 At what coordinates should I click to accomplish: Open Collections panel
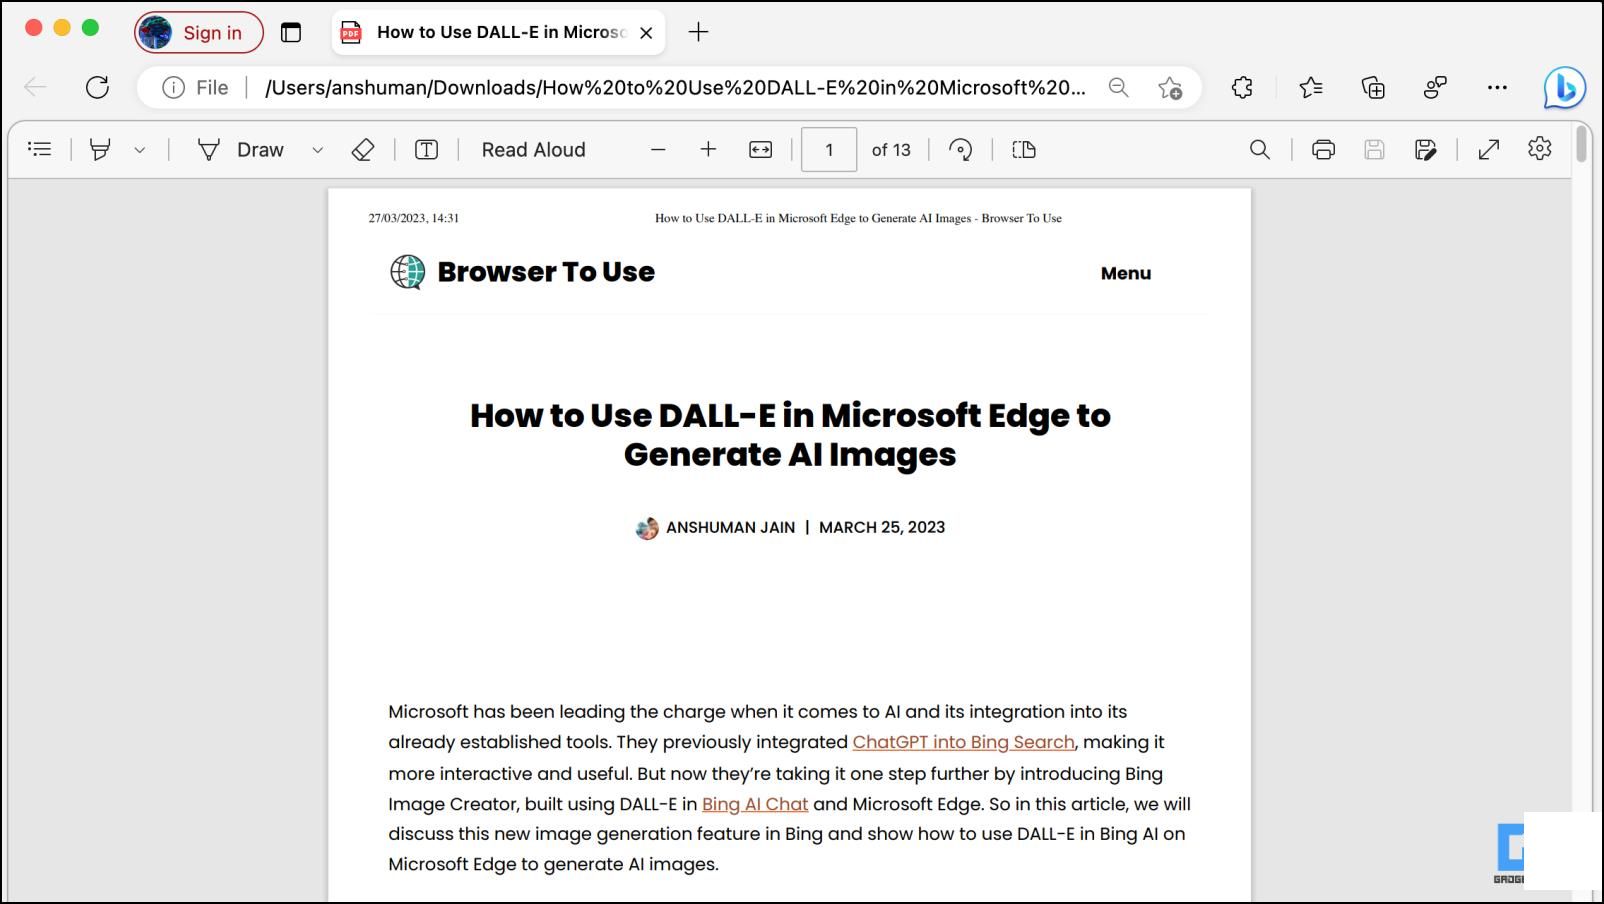[x=1374, y=88]
